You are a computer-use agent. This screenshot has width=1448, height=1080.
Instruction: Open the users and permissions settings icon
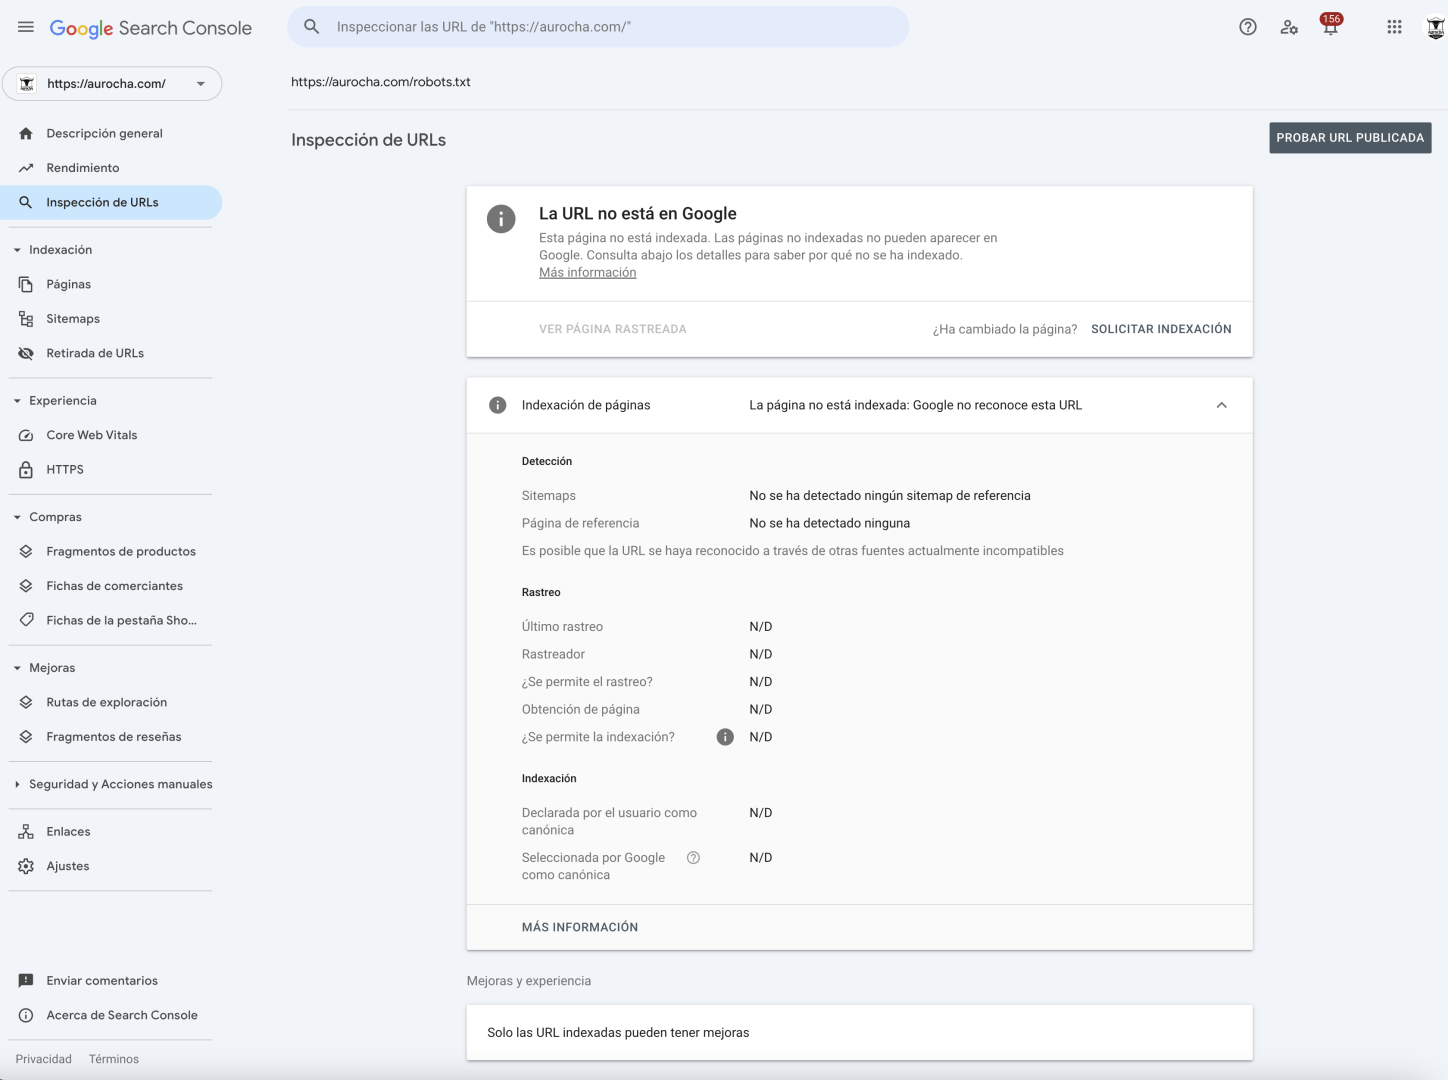1289,27
